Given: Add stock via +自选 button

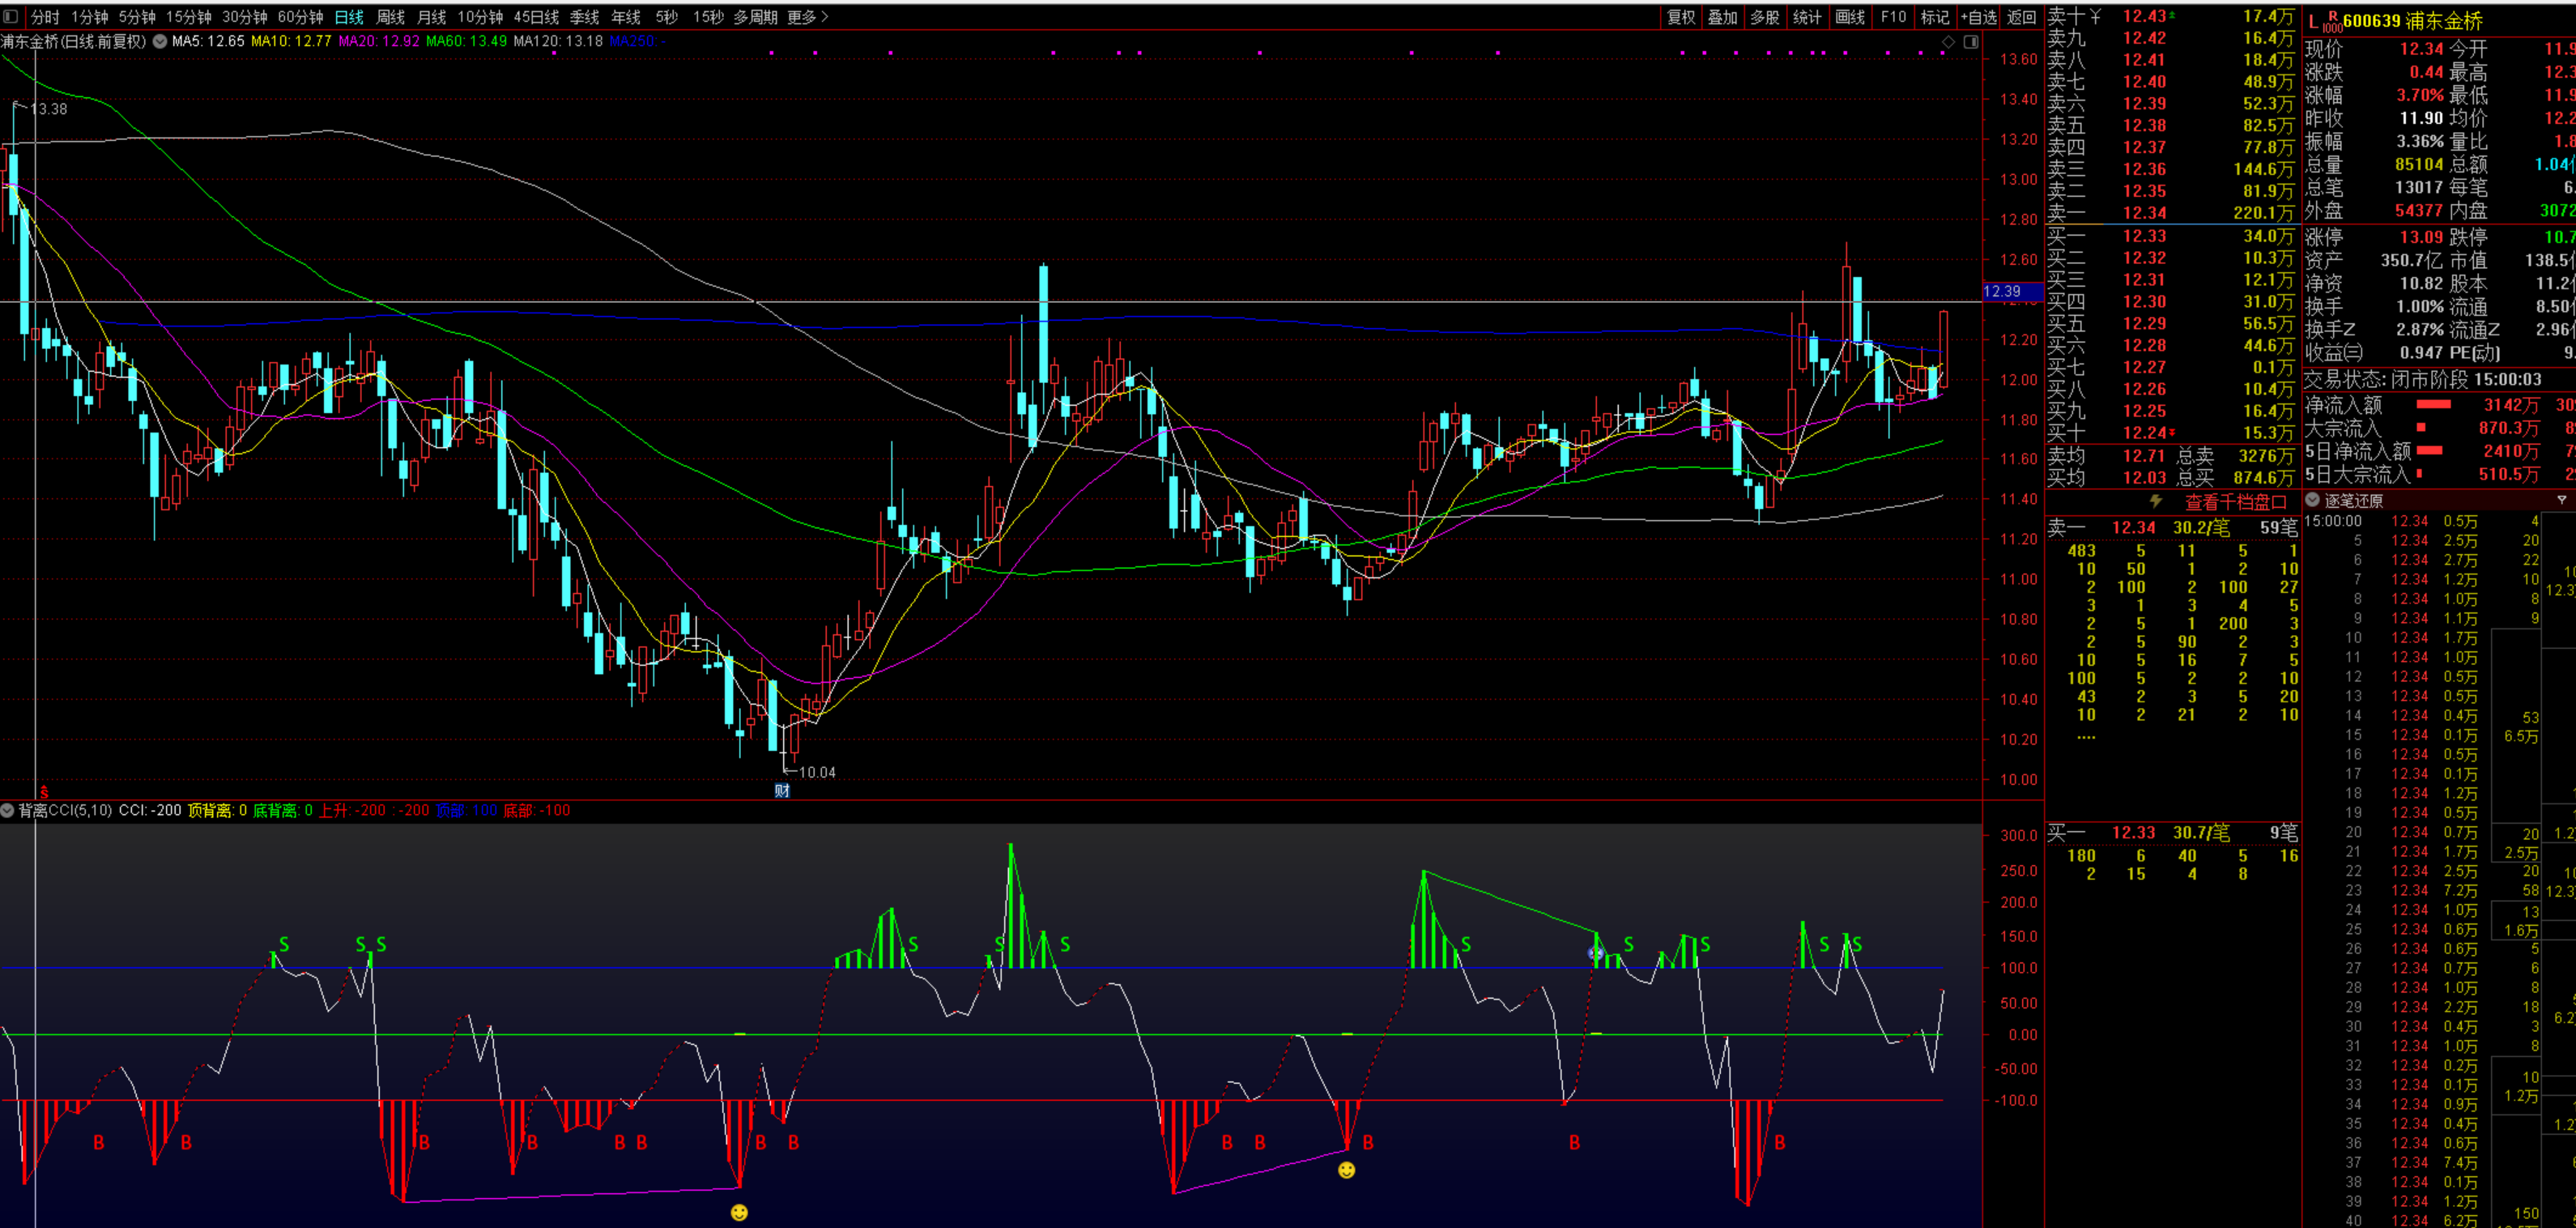Looking at the screenshot, I should 1978,17.
